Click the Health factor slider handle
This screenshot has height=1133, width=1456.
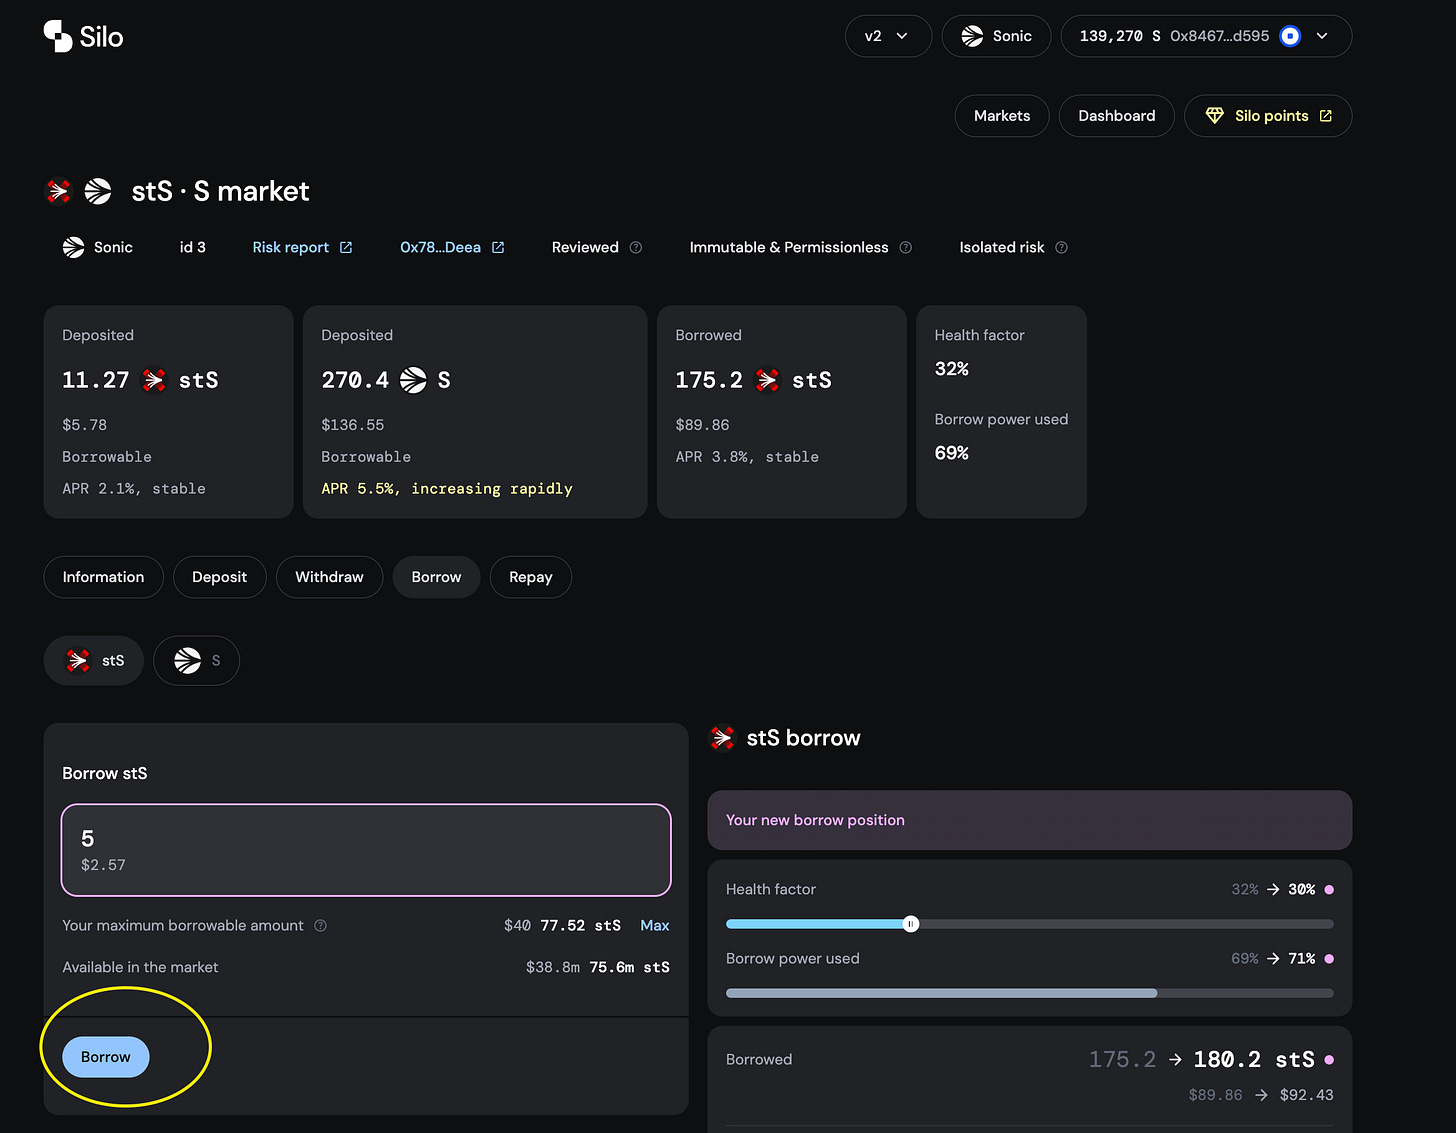(911, 924)
